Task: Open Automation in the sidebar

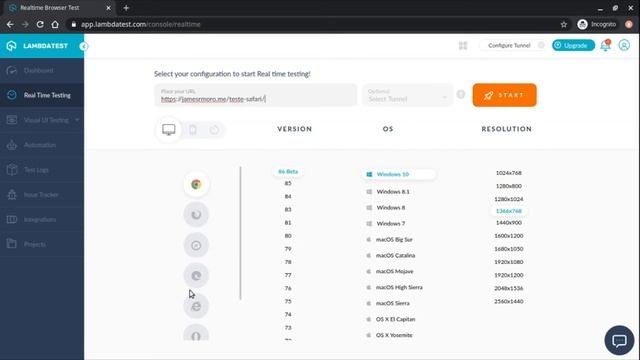Action: pos(42,145)
